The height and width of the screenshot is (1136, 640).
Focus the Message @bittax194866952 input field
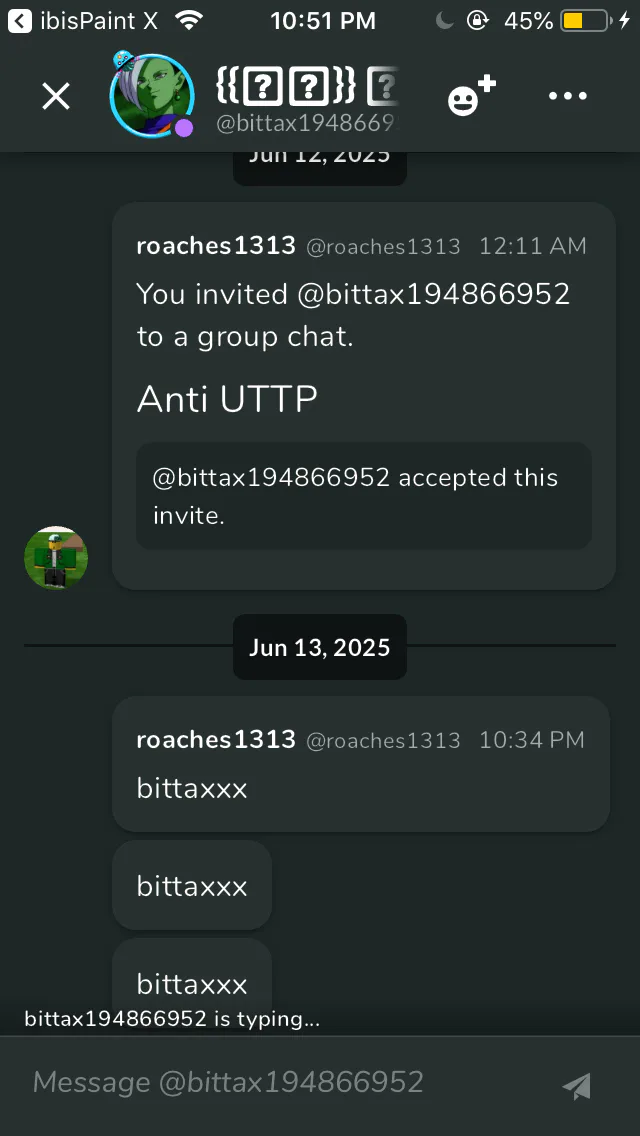pyautogui.click(x=290, y=1082)
